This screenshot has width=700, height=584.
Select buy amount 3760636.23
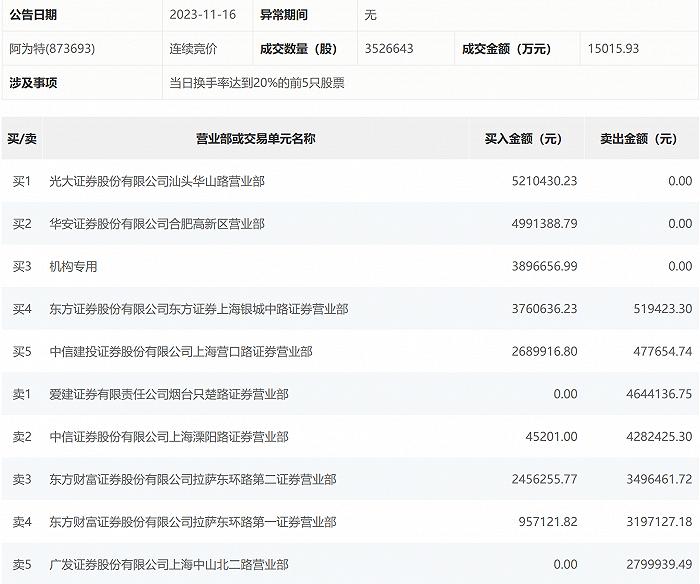(544, 309)
